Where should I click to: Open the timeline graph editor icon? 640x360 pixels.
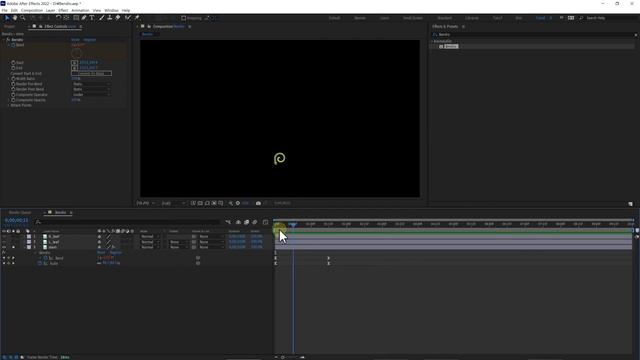[266, 222]
